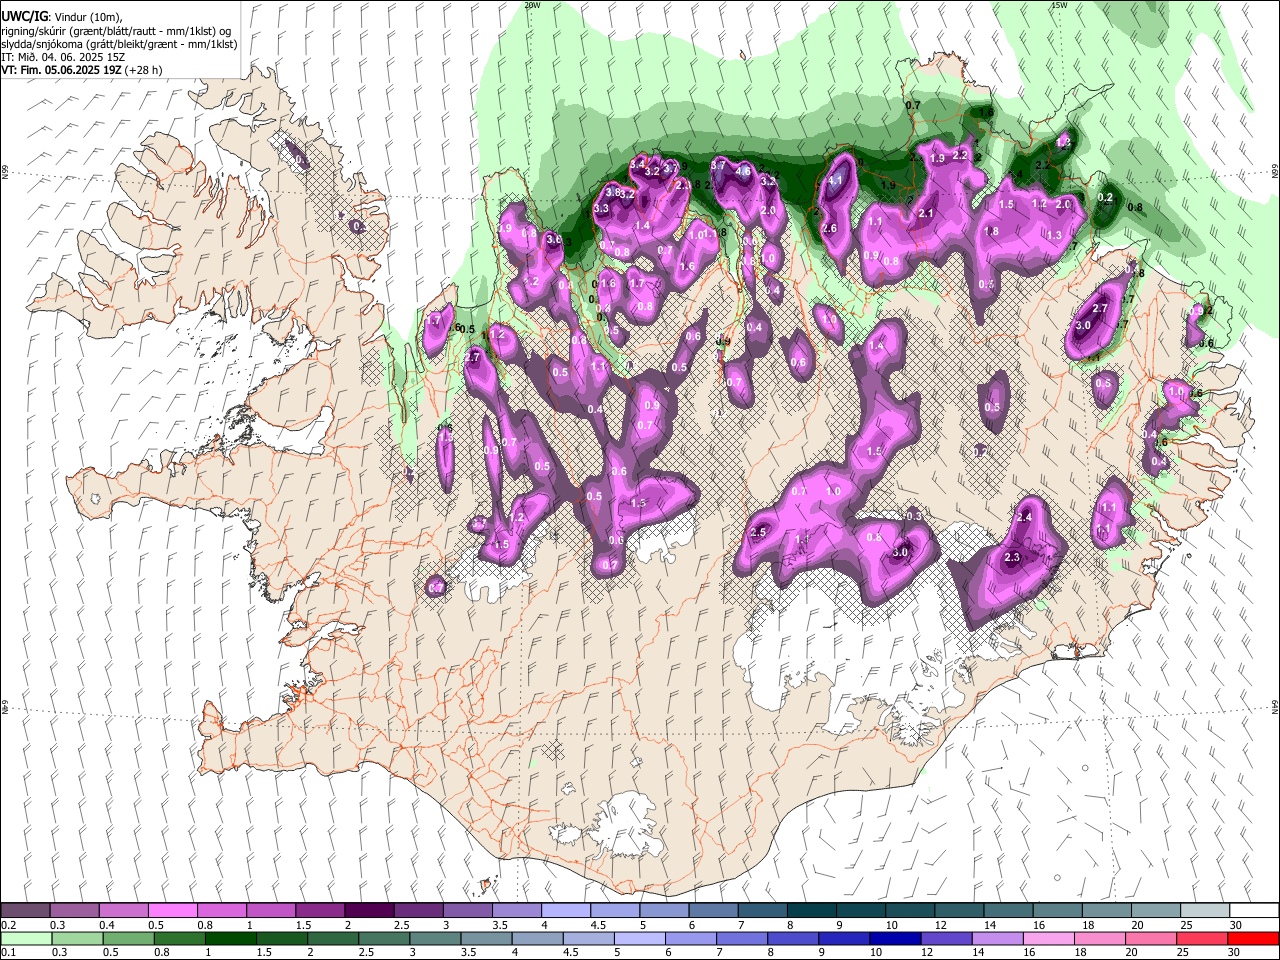This screenshot has width=1280, height=960.
Task: Click the 'slydda/snjókoma (grátt/bleikt/grænt' header line
Action: tap(120, 44)
